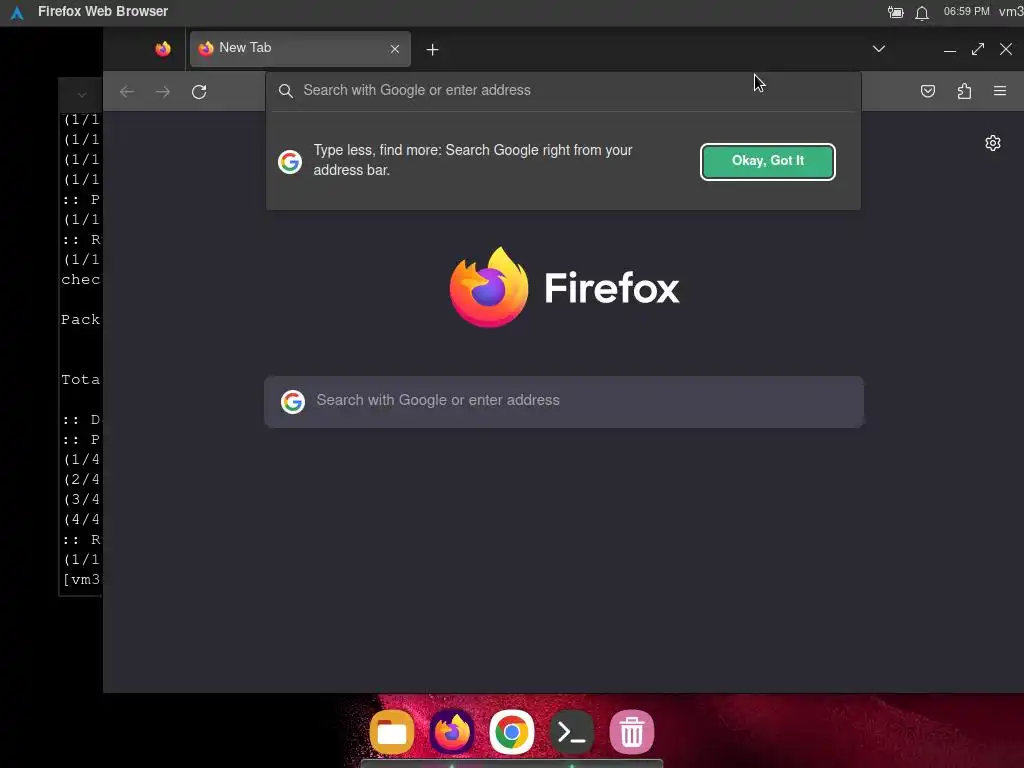Close the New Tab tab
The image size is (1024, 768).
coord(394,49)
